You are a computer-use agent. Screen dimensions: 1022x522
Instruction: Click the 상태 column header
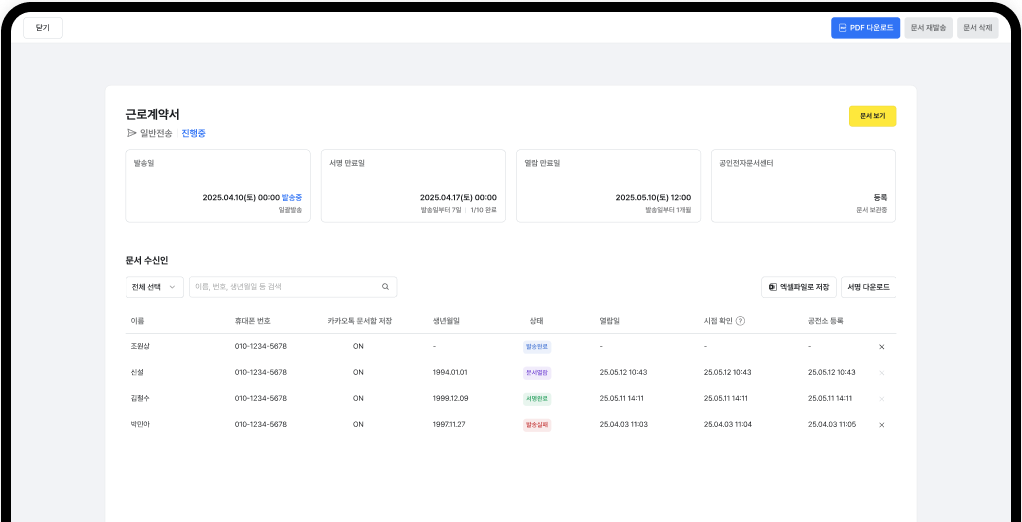tap(536, 321)
